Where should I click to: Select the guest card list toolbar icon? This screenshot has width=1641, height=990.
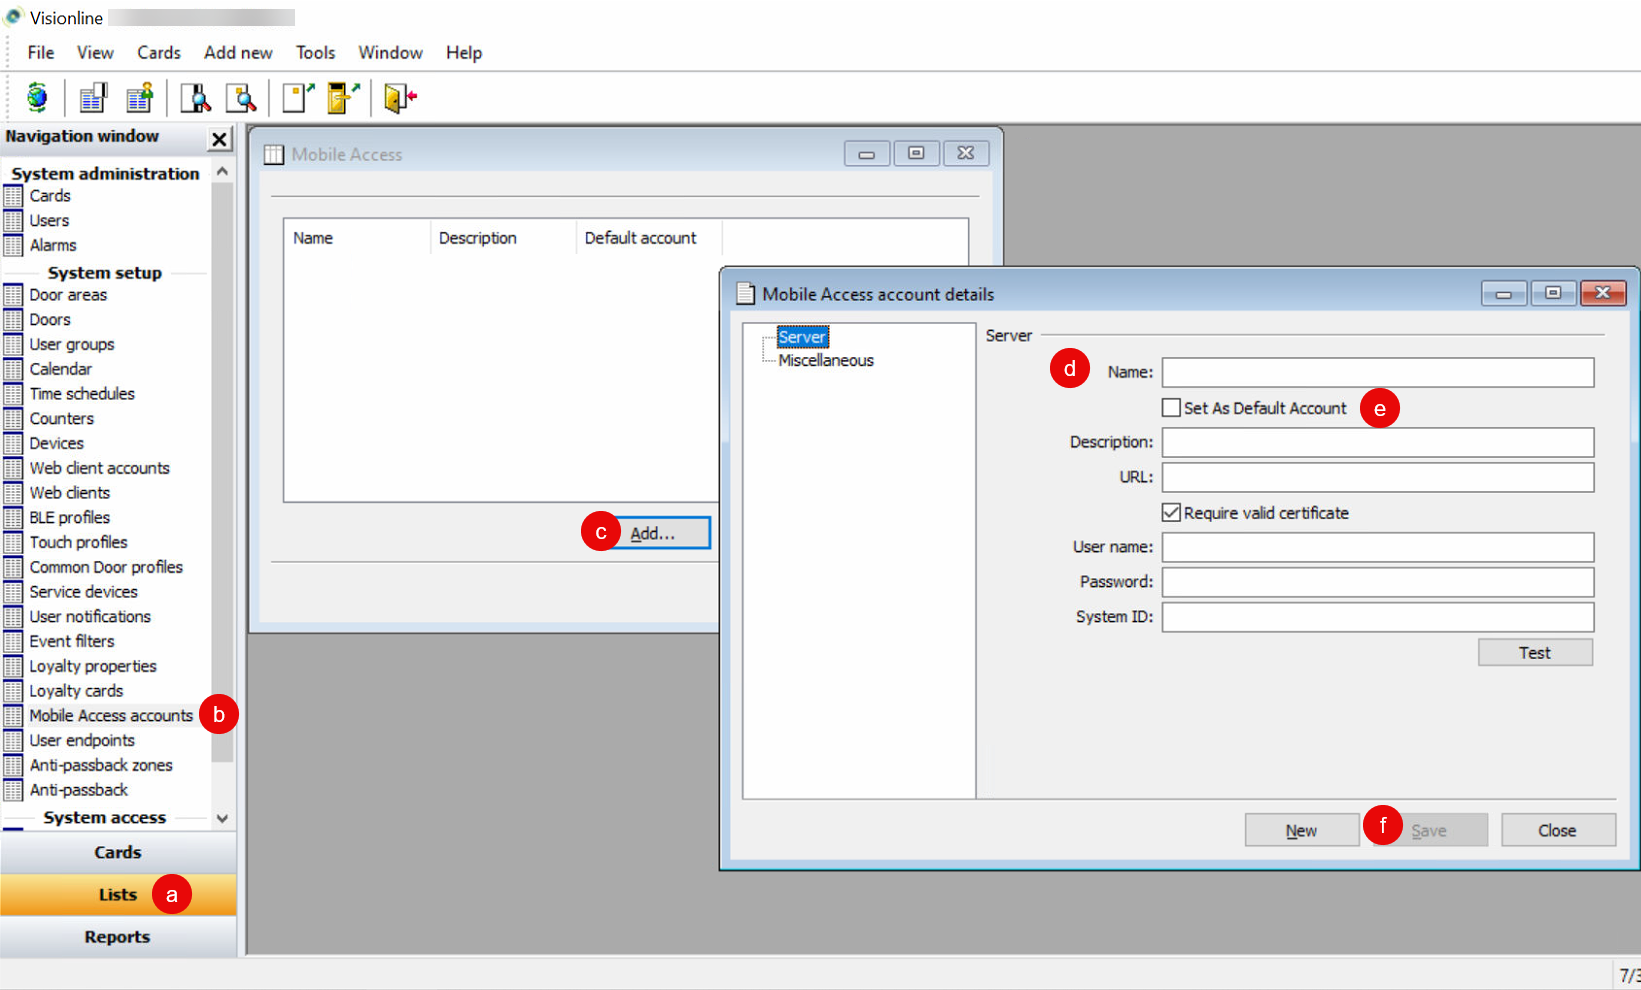pyautogui.click(x=139, y=97)
